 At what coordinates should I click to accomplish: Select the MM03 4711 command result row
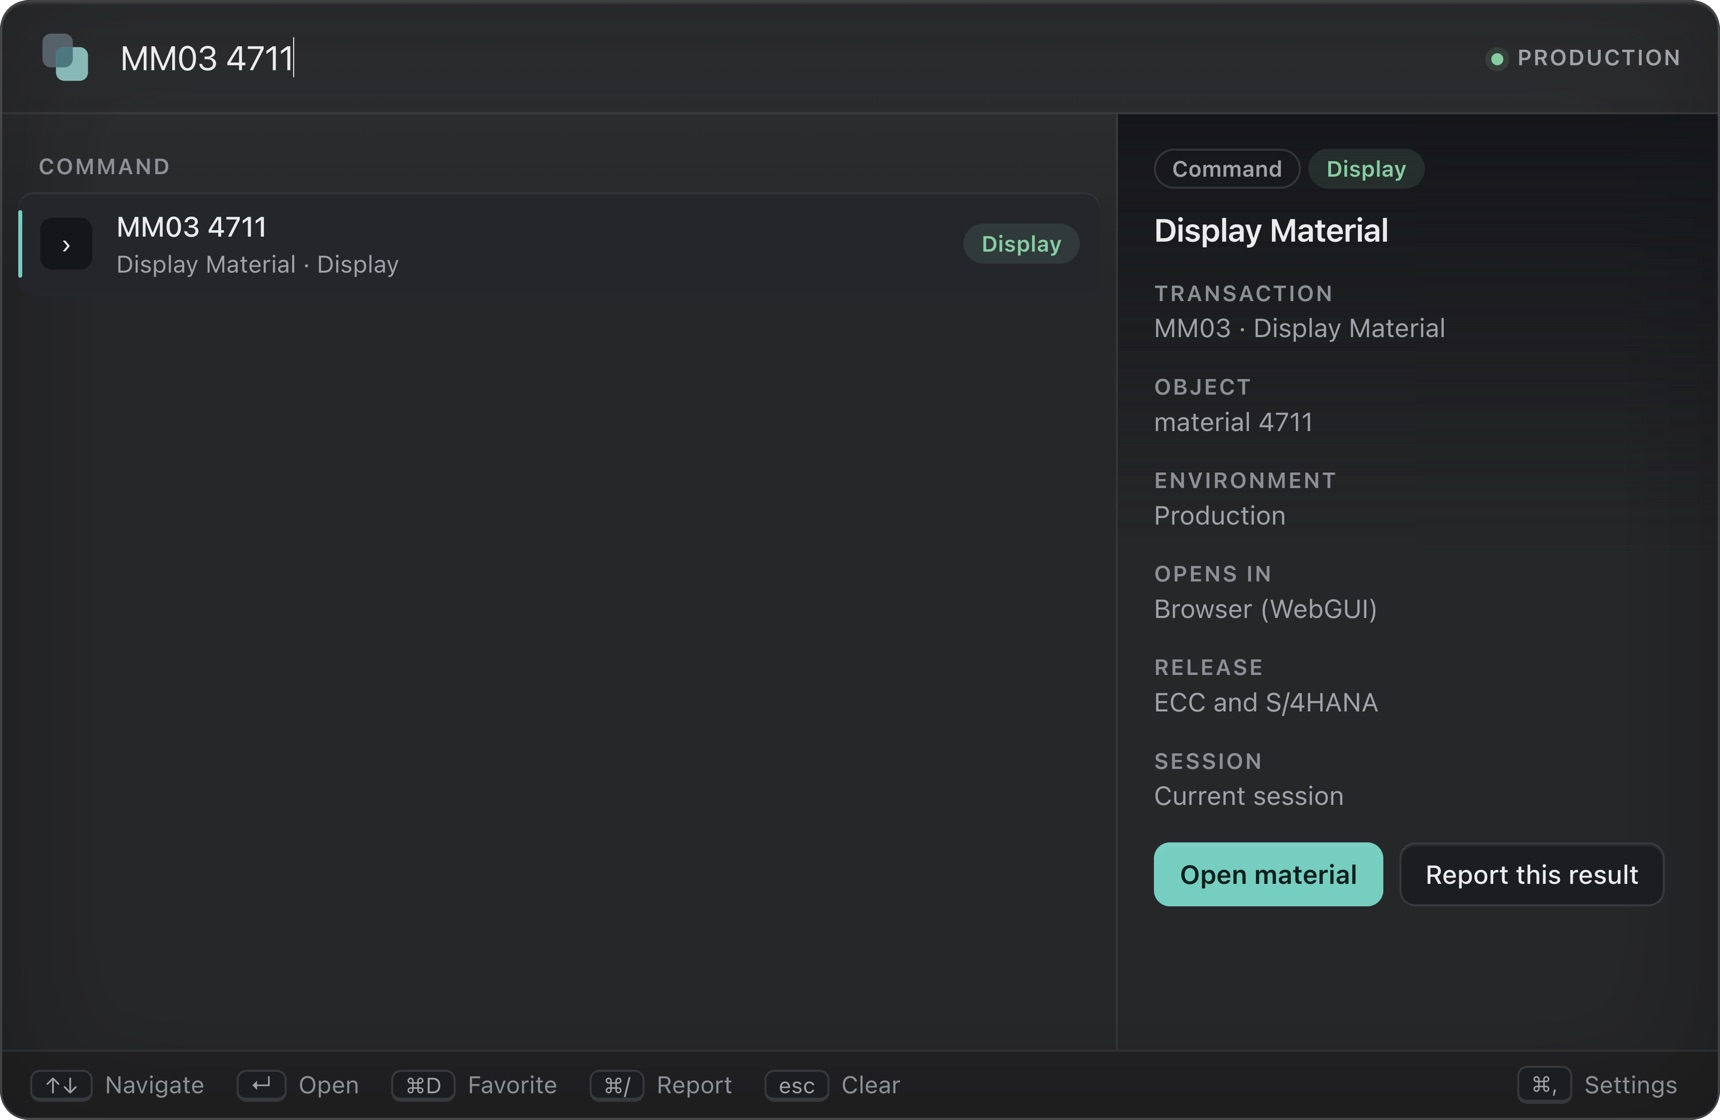click(559, 244)
